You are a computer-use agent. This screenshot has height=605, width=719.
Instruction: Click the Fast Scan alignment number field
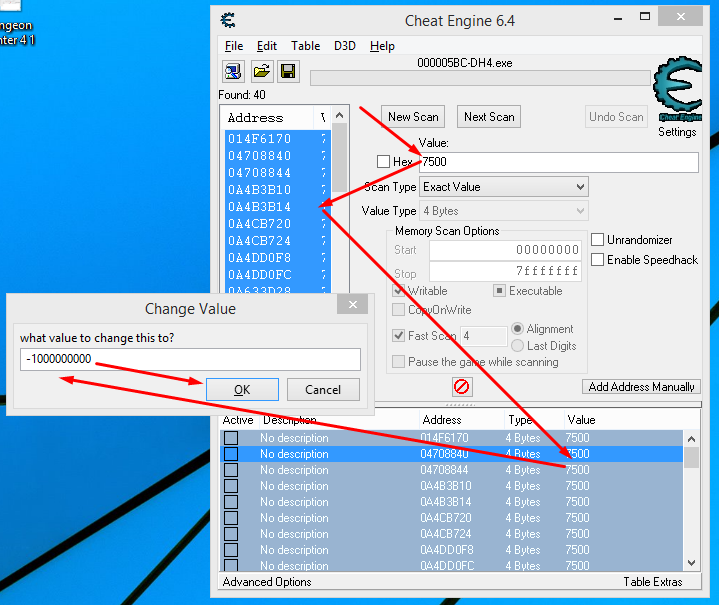(484, 336)
